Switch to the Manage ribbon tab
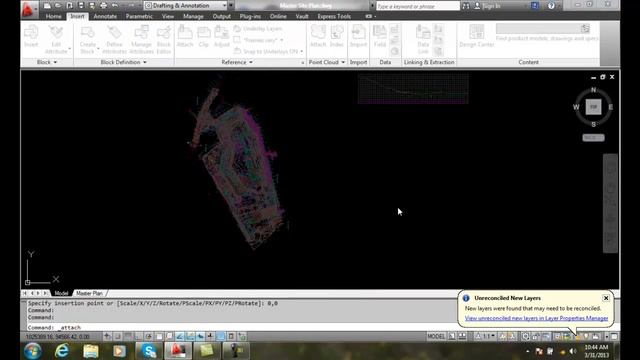The width and height of the screenshot is (640, 360). click(x=193, y=16)
